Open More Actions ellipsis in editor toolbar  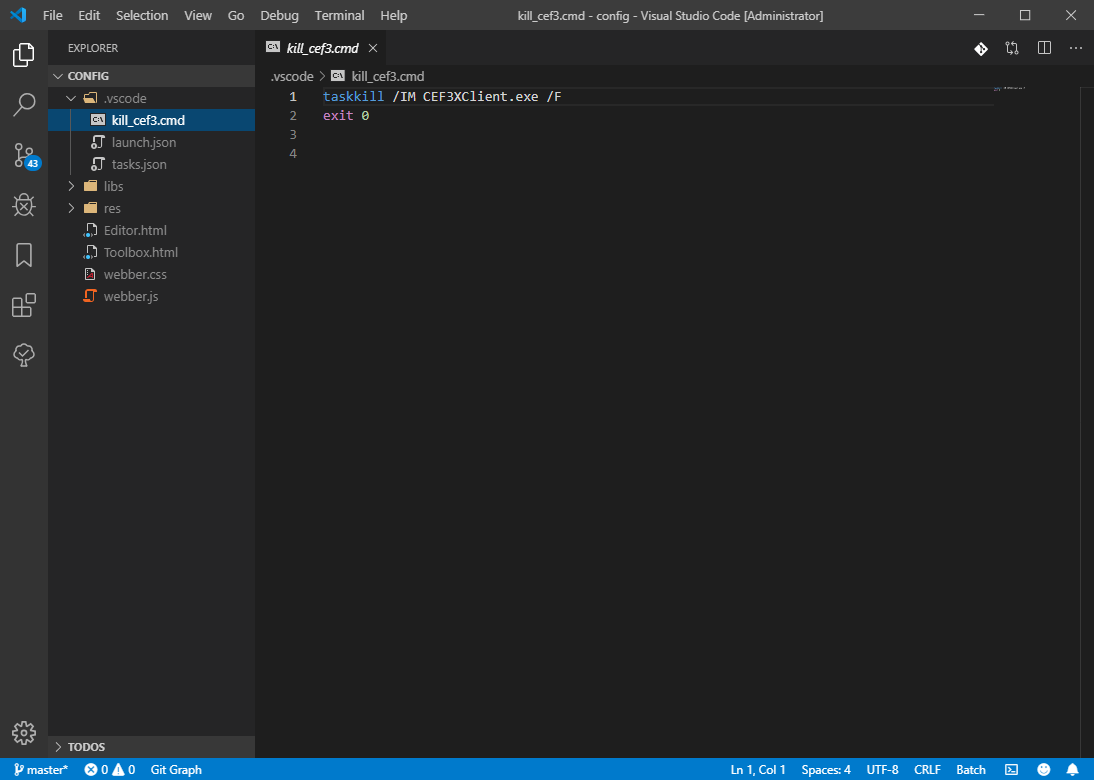1076,48
